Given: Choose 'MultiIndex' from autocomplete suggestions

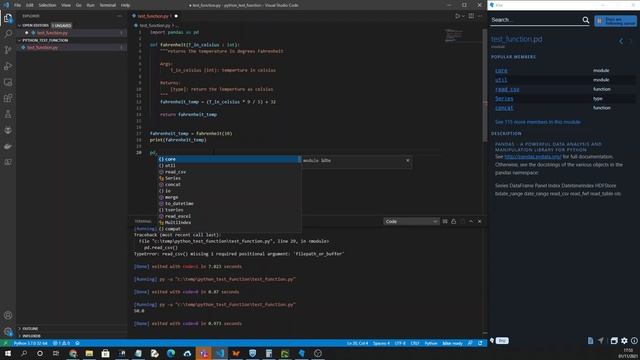Looking at the screenshot, I should tap(229, 222).
